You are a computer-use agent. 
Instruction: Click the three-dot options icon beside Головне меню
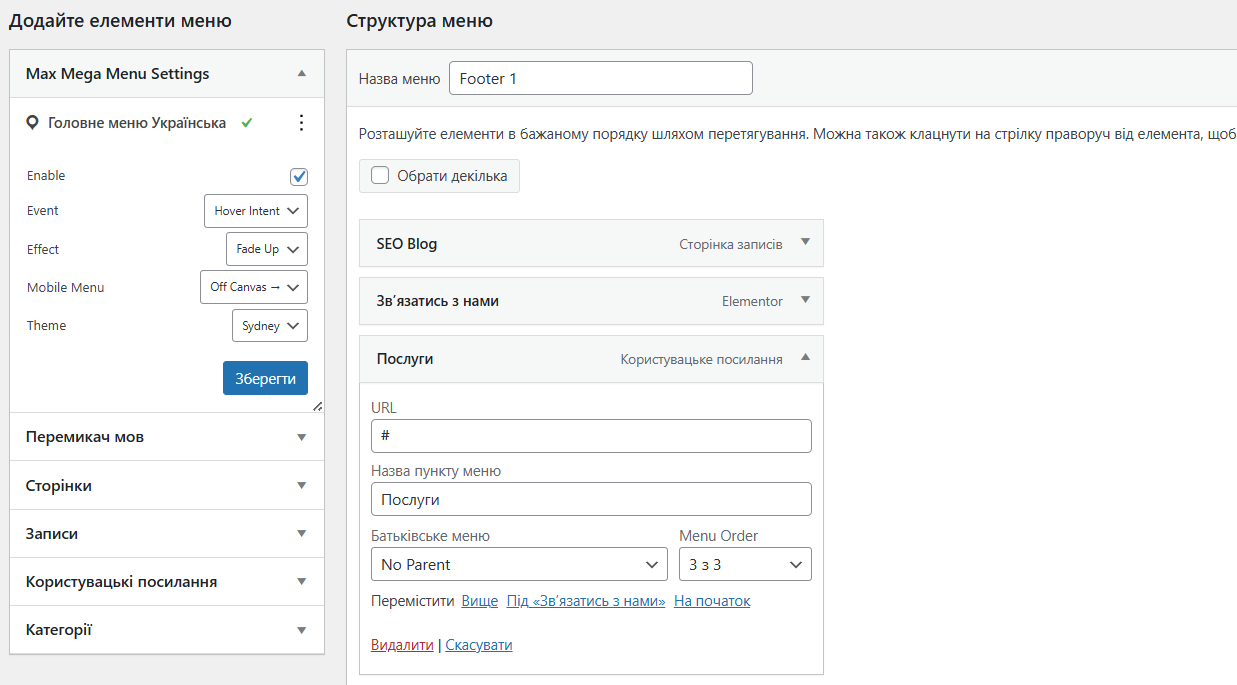[301, 123]
